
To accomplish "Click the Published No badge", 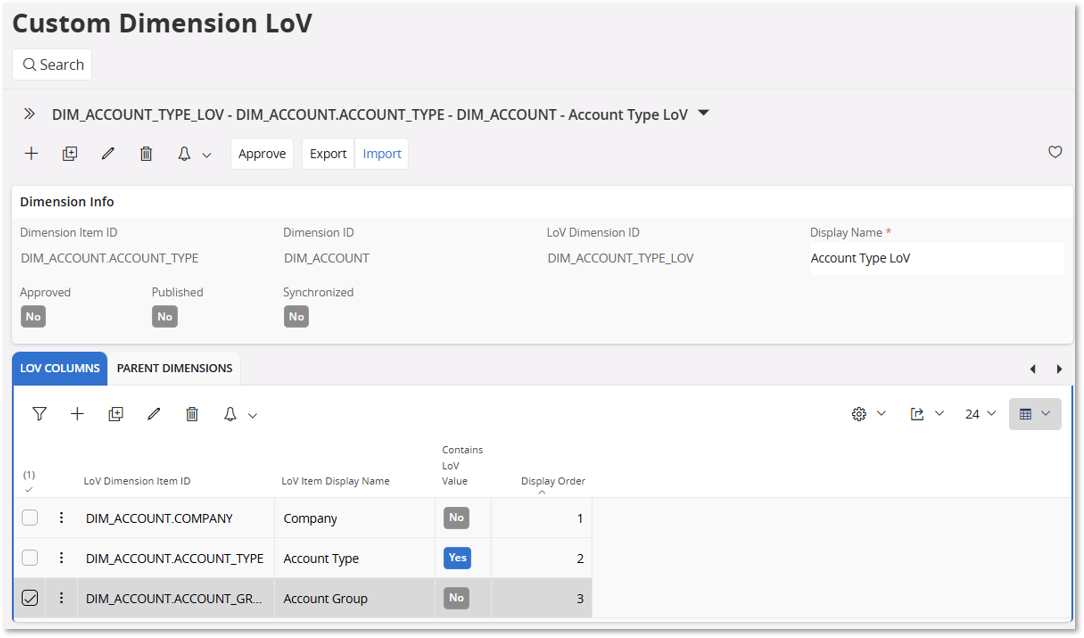I will pyautogui.click(x=165, y=317).
